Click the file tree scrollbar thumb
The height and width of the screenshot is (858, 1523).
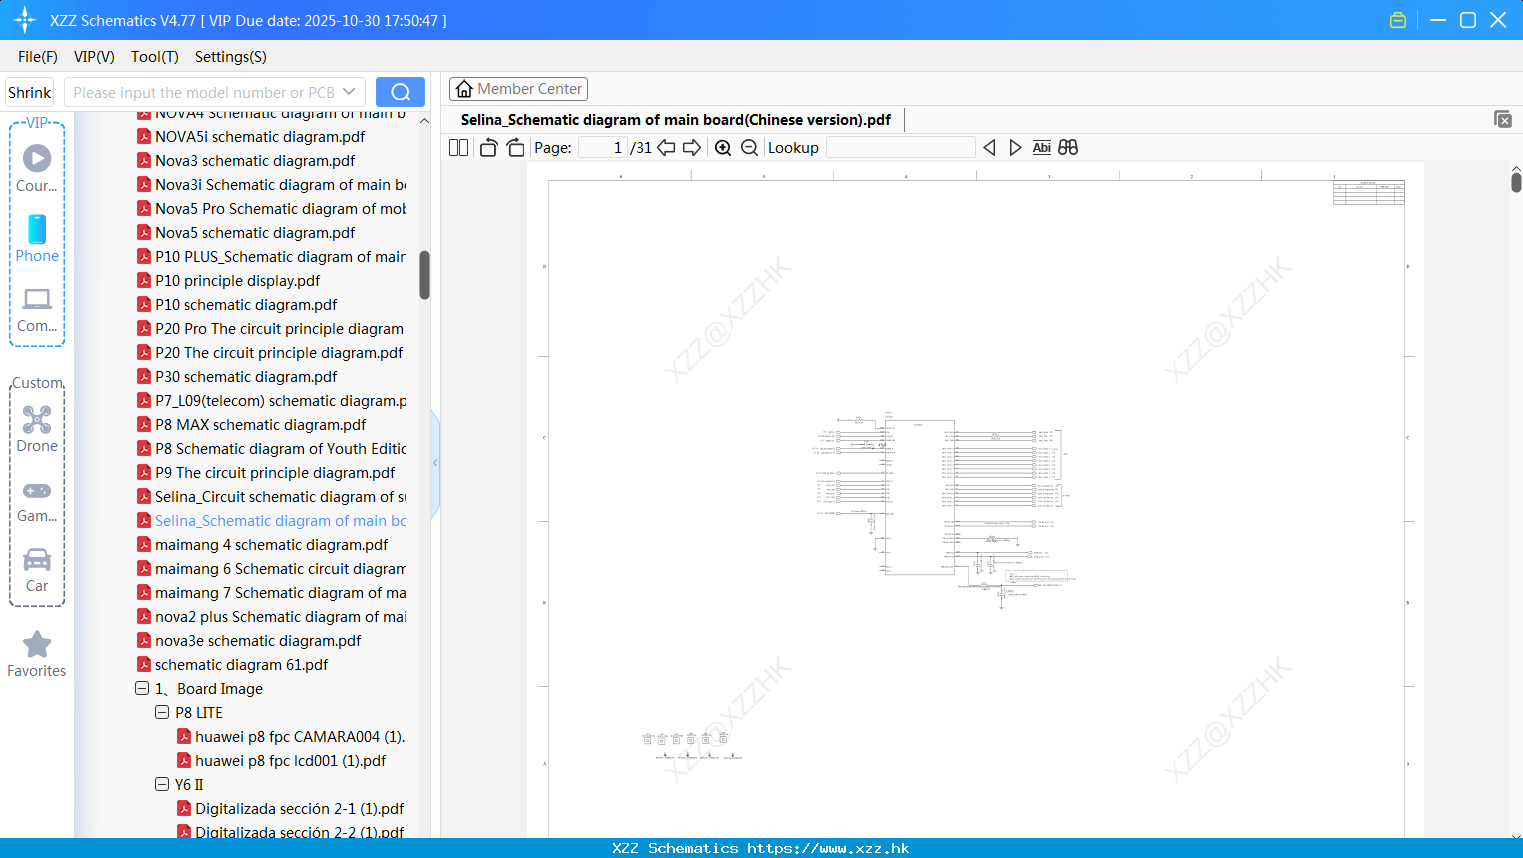click(424, 274)
